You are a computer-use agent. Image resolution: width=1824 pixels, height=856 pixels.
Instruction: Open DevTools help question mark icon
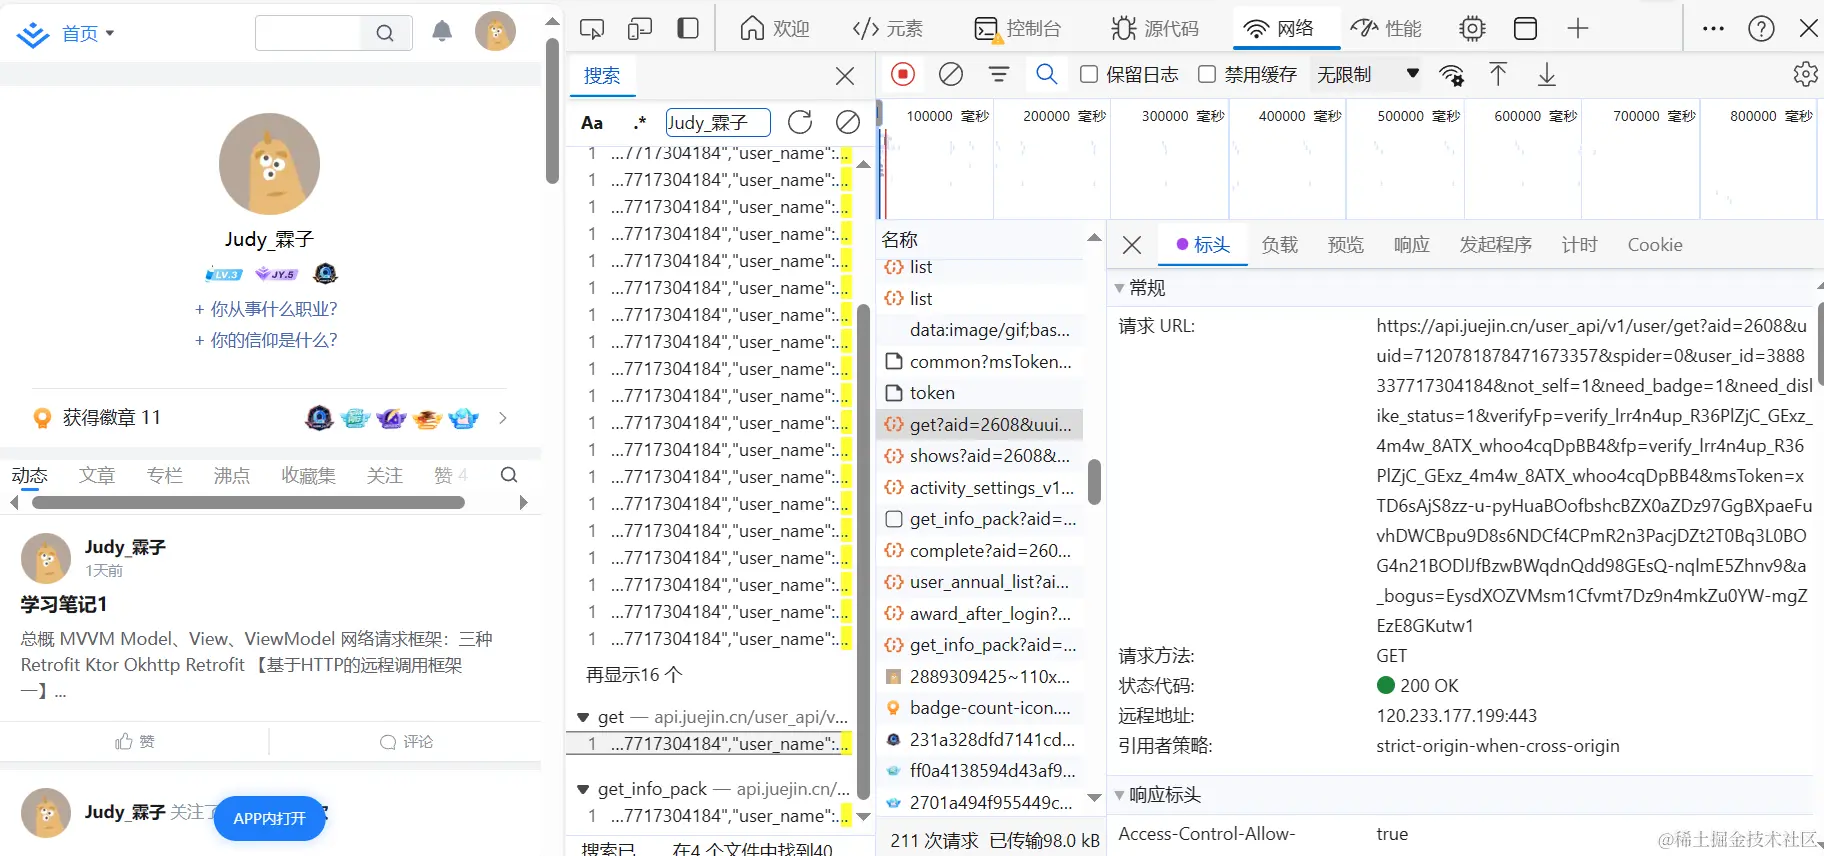[1761, 28]
